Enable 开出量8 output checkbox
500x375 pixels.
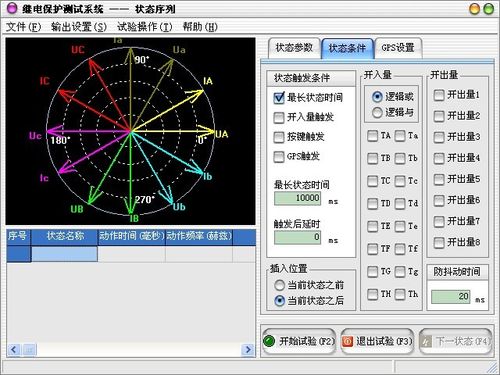point(439,242)
